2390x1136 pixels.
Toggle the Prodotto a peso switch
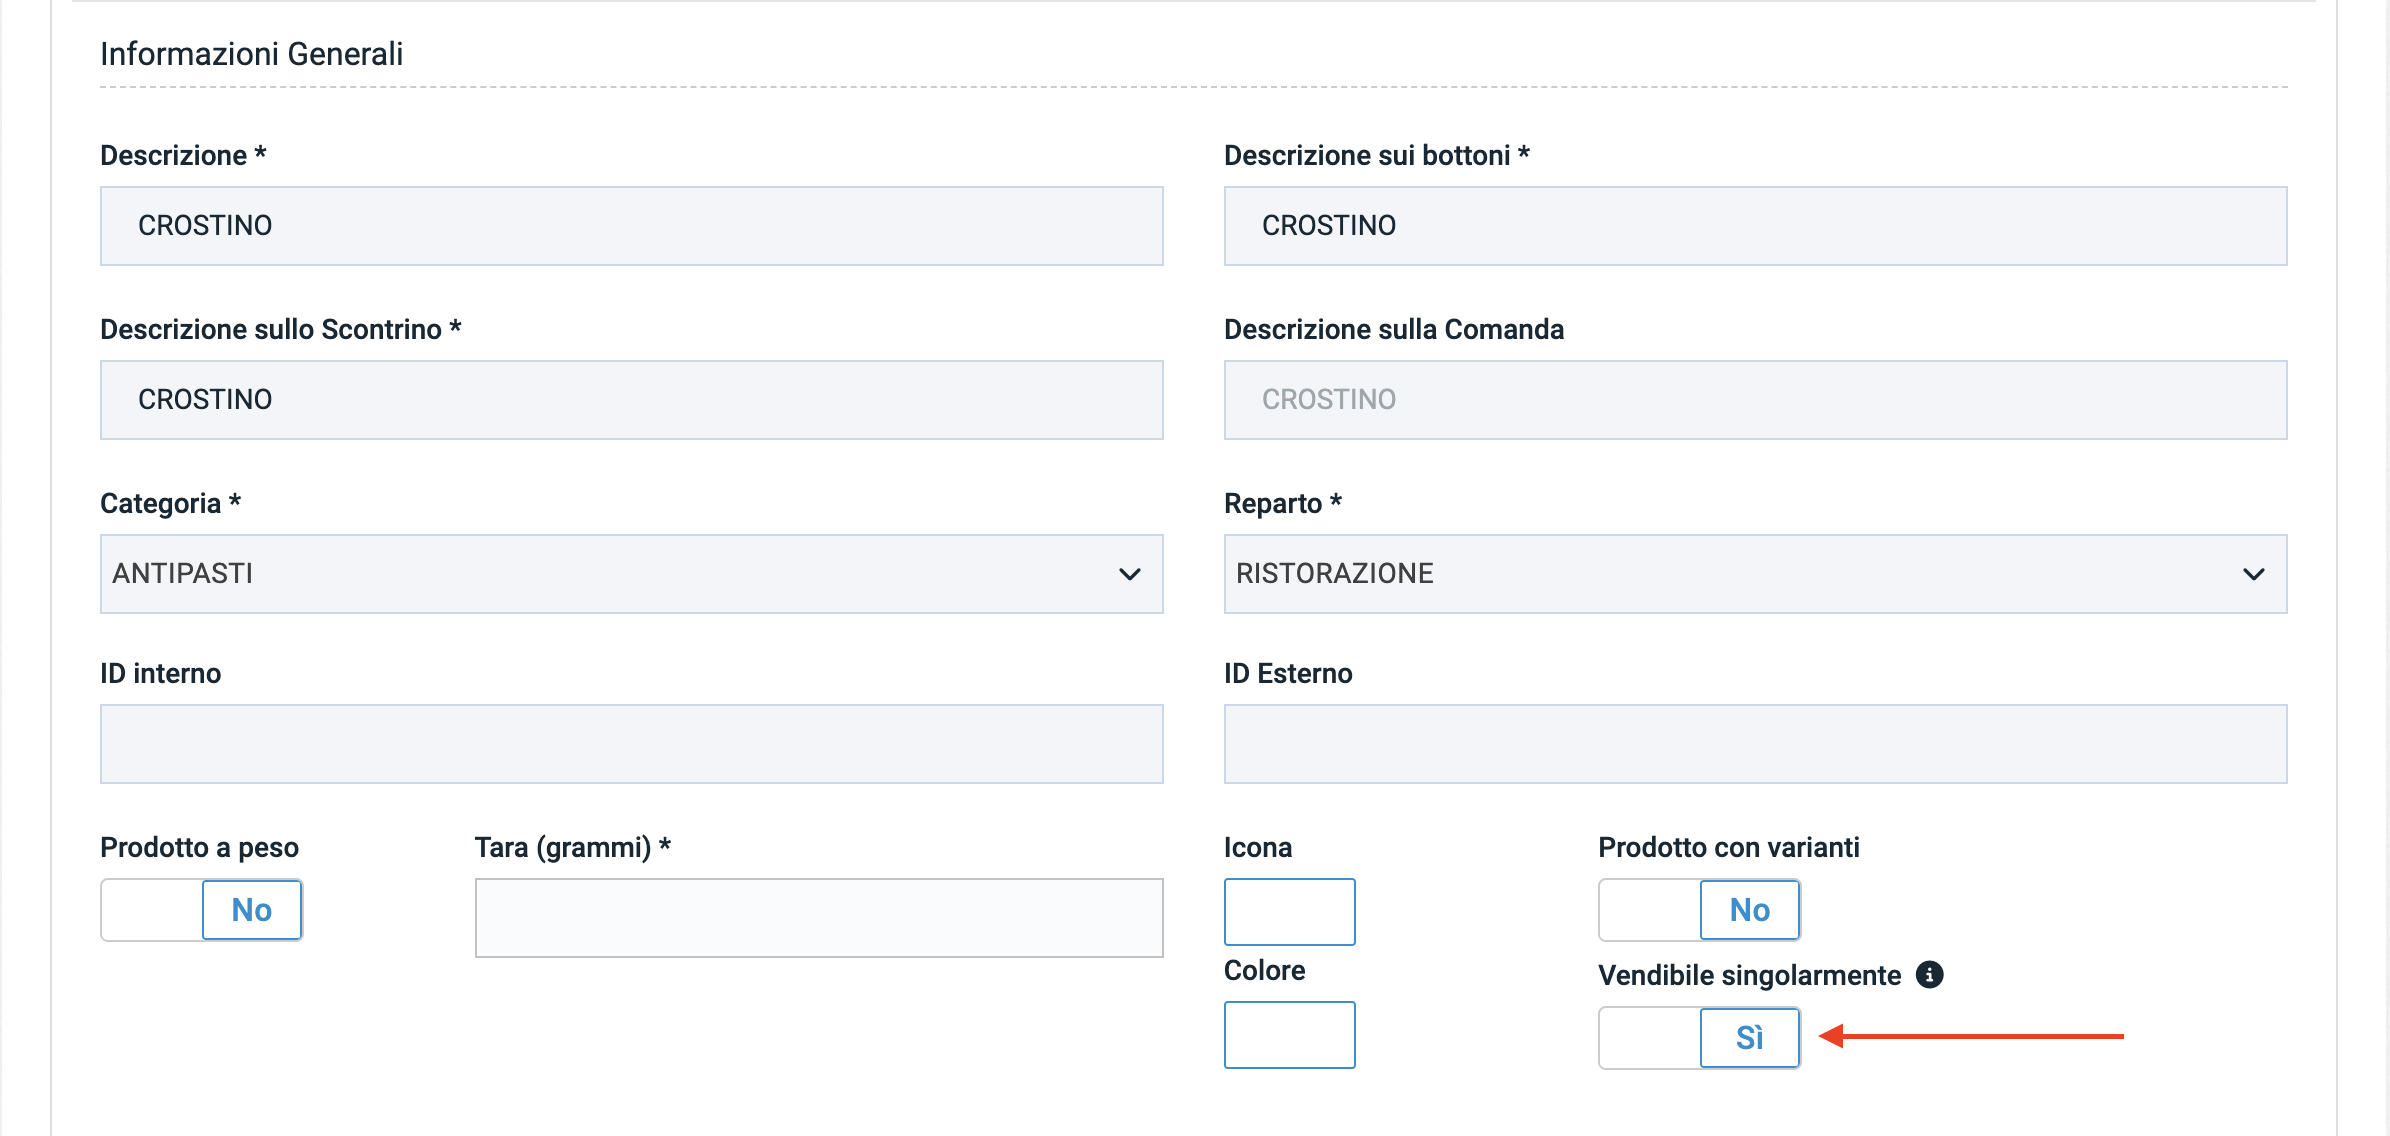click(x=201, y=910)
